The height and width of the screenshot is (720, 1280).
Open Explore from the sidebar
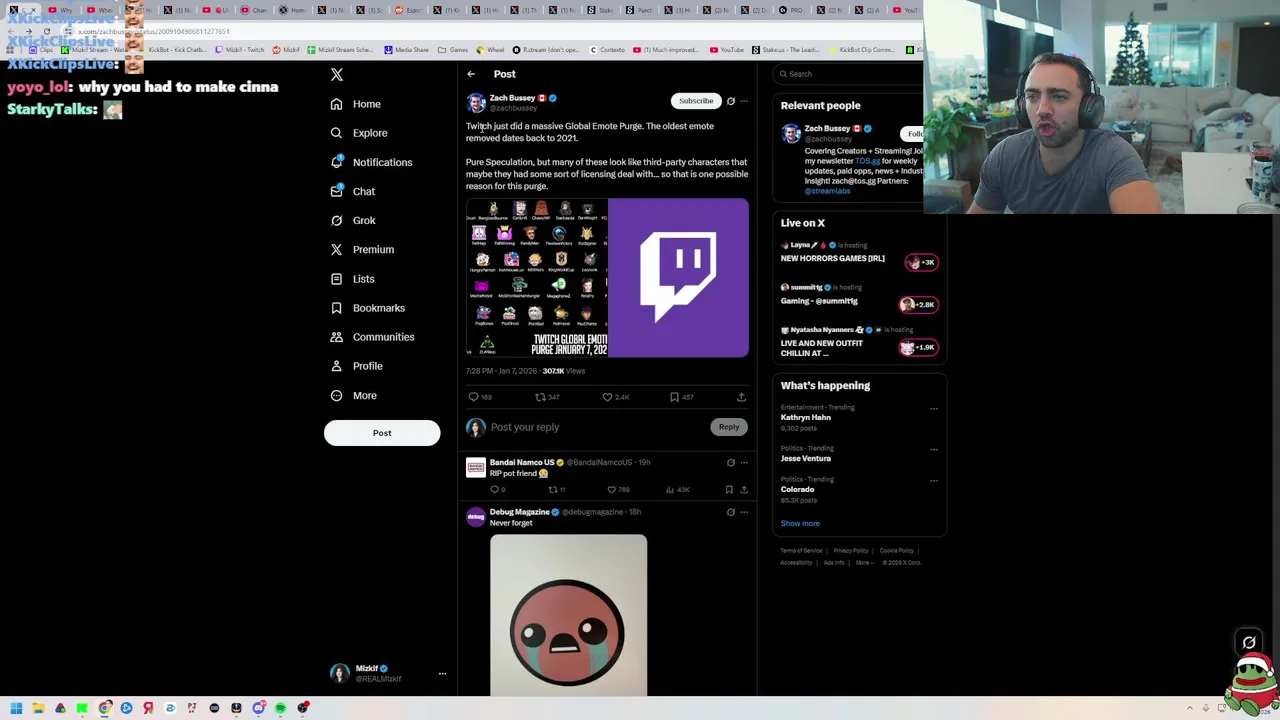click(x=359, y=133)
